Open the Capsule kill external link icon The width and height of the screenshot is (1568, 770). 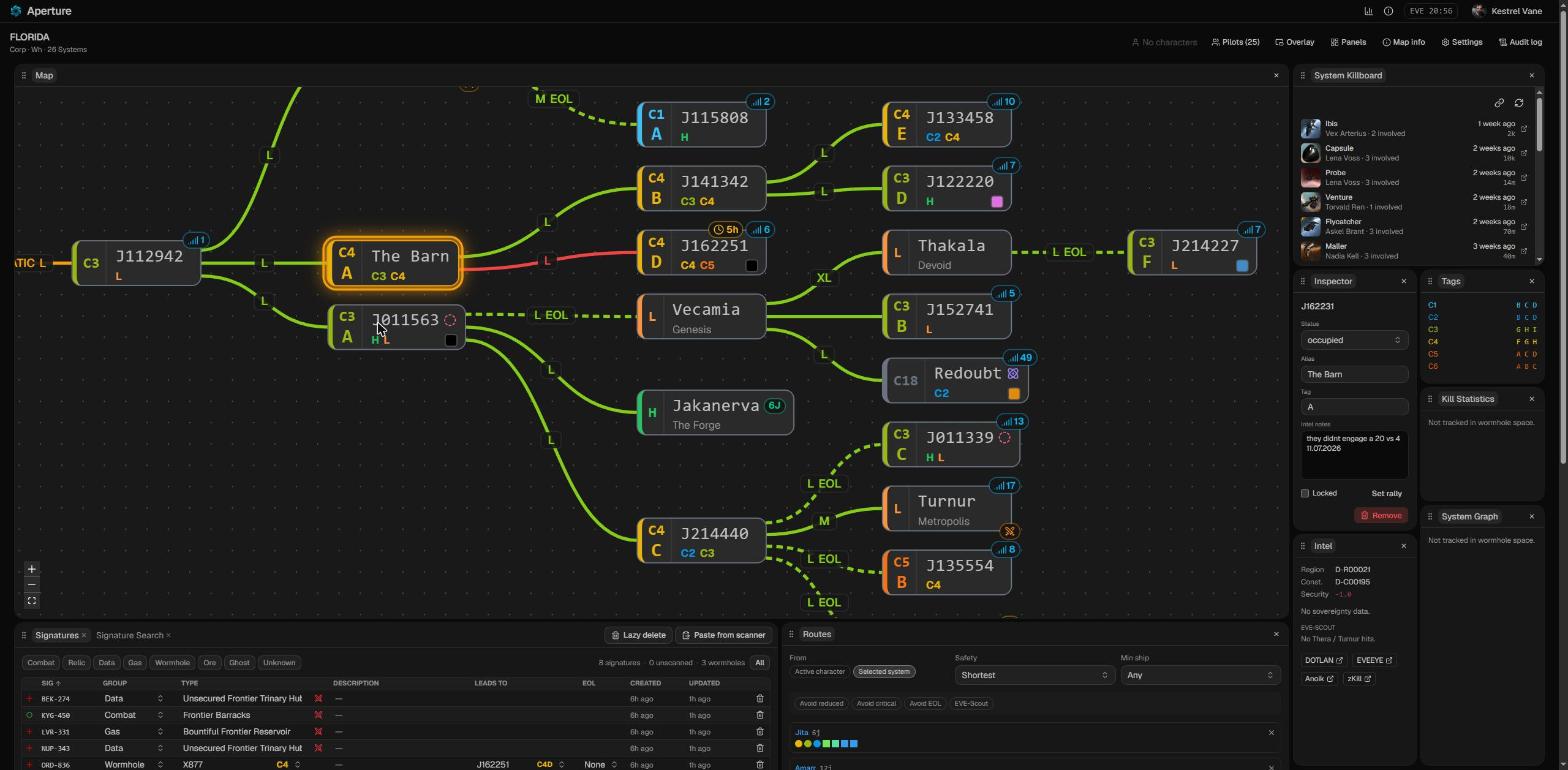point(1524,153)
